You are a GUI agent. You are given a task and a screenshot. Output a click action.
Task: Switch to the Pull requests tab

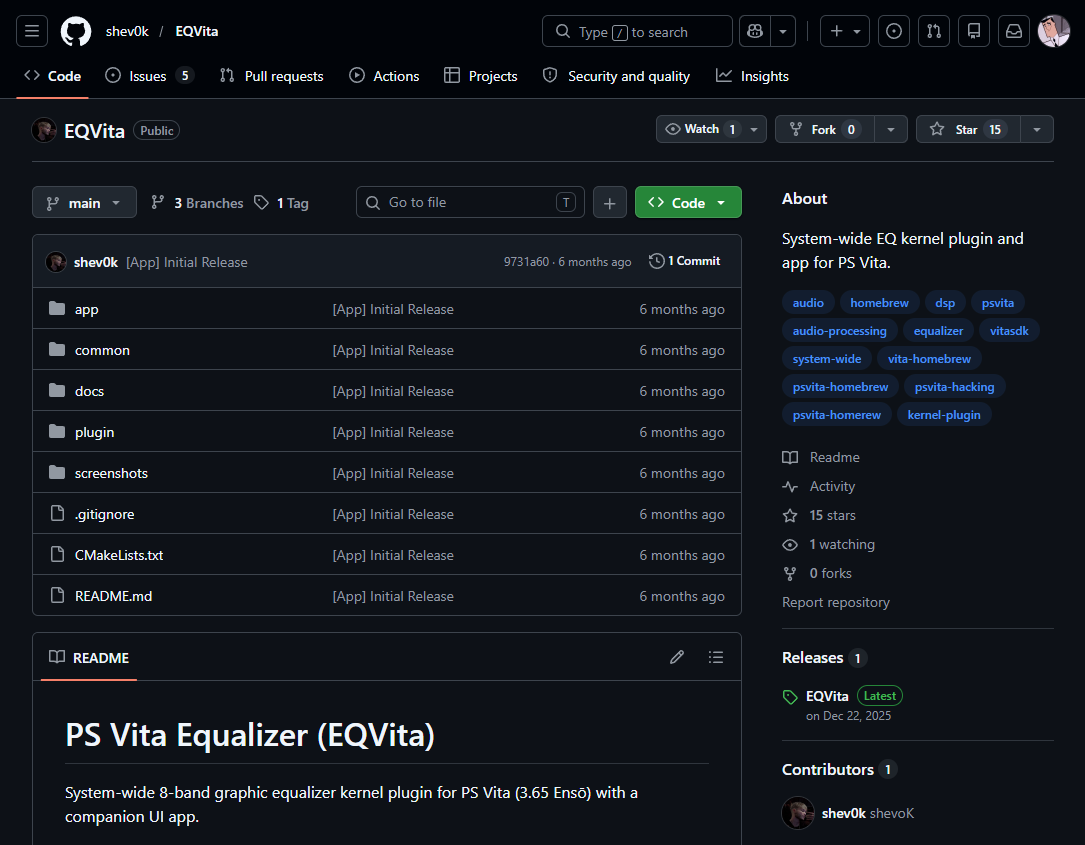pyautogui.click(x=271, y=76)
